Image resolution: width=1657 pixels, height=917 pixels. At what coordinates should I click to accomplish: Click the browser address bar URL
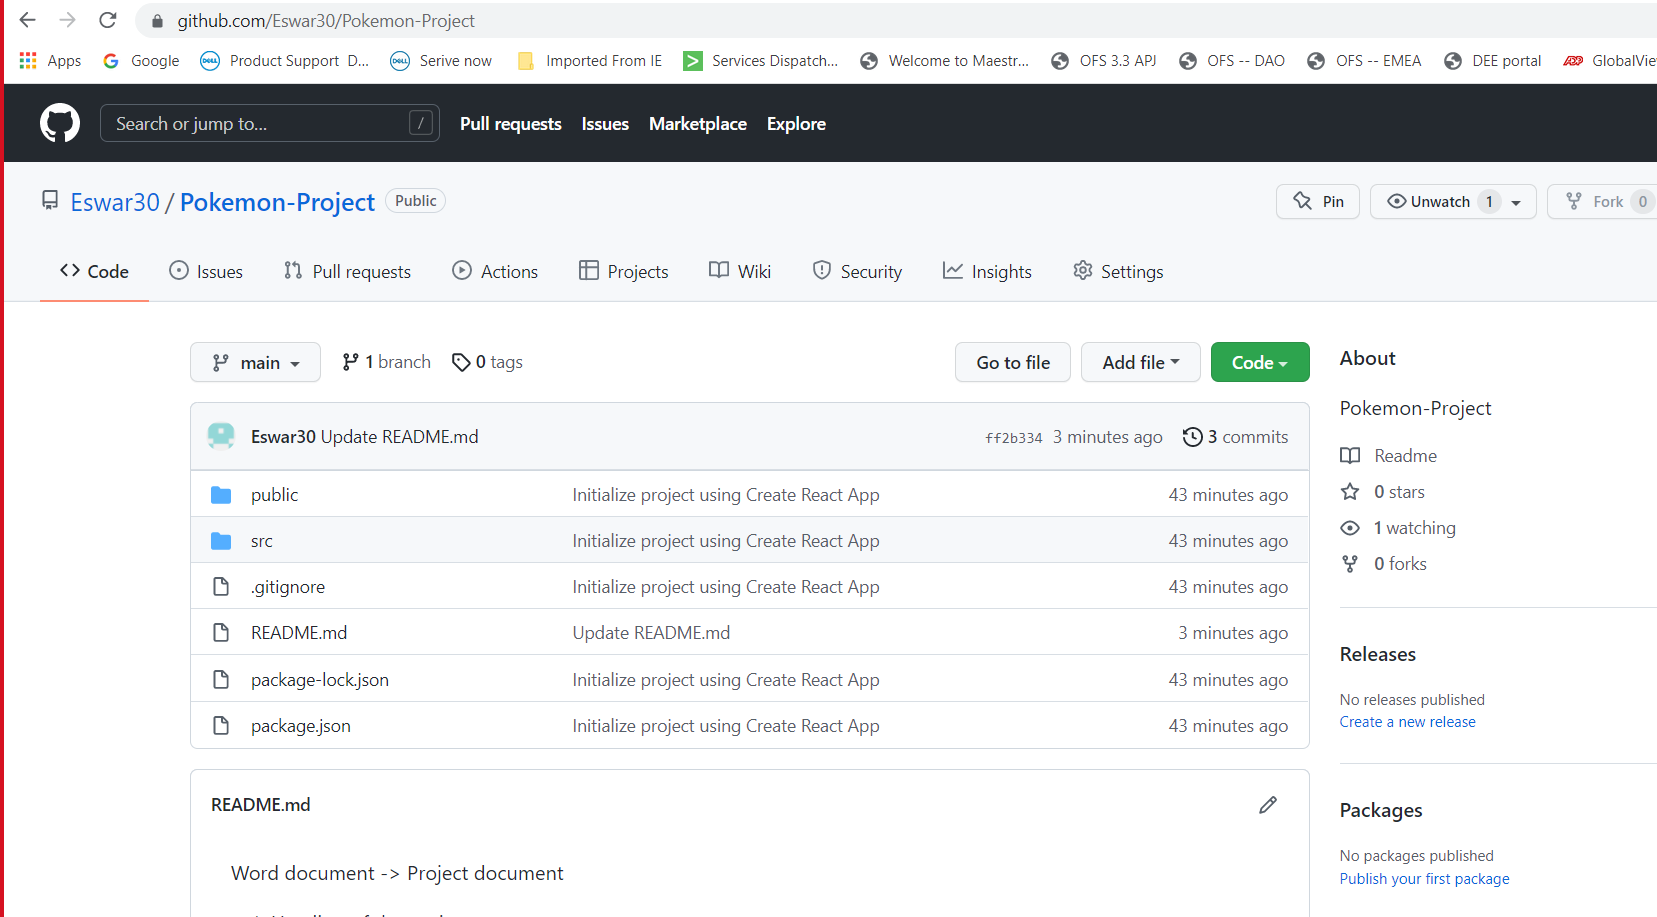click(x=326, y=20)
